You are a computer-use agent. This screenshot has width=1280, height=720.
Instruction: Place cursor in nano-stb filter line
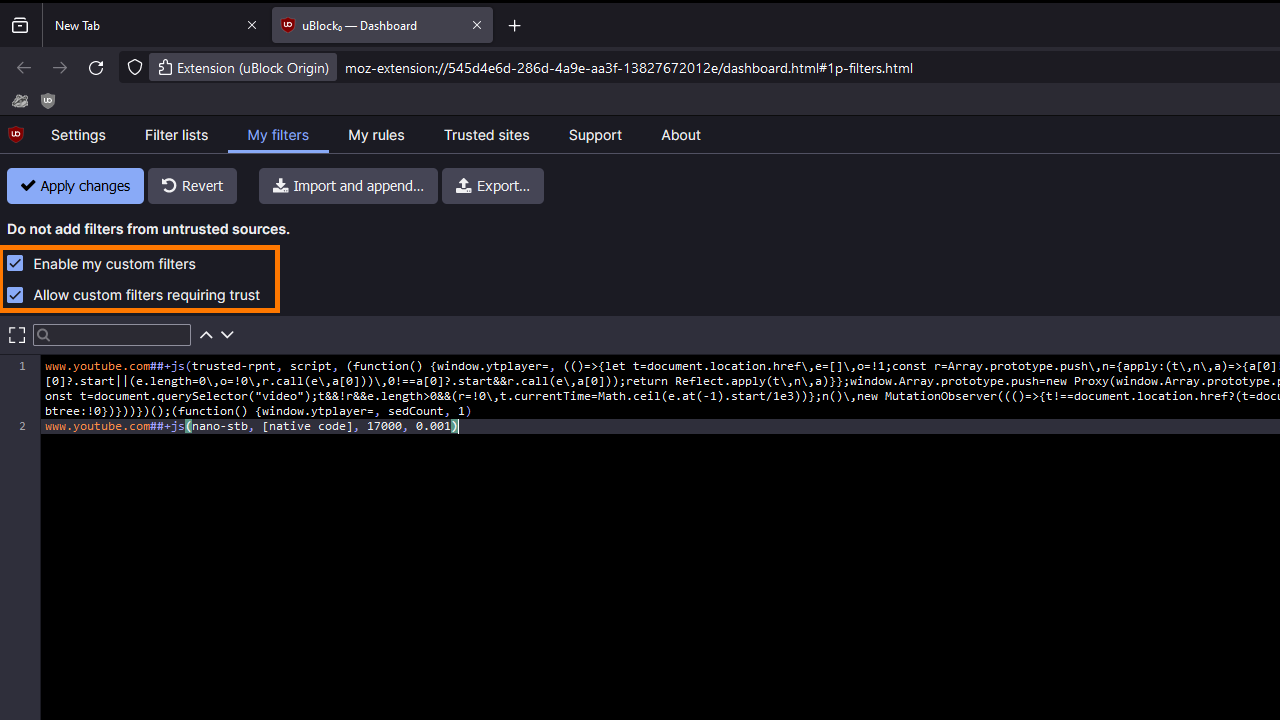pos(251,426)
